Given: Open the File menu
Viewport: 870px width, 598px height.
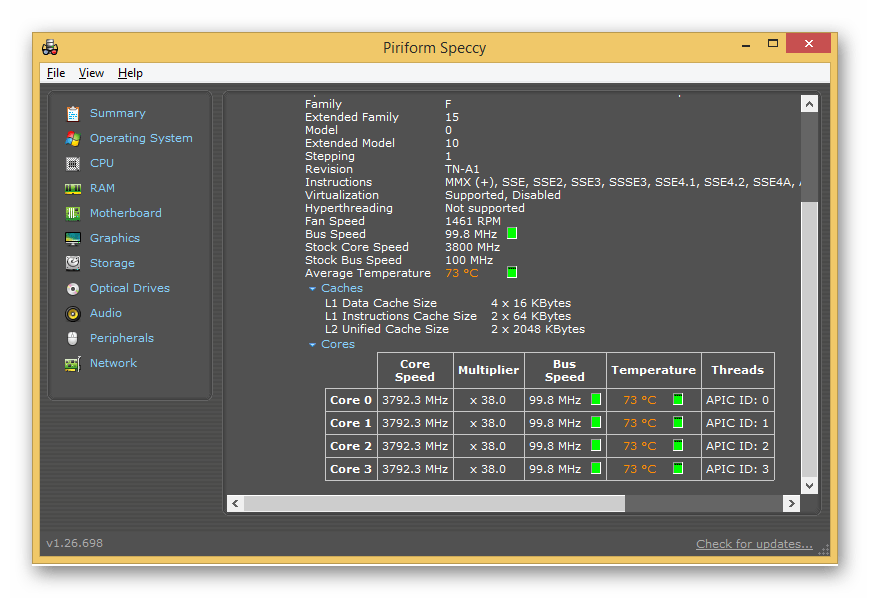Looking at the screenshot, I should pyautogui.click(x=56, y=73).
